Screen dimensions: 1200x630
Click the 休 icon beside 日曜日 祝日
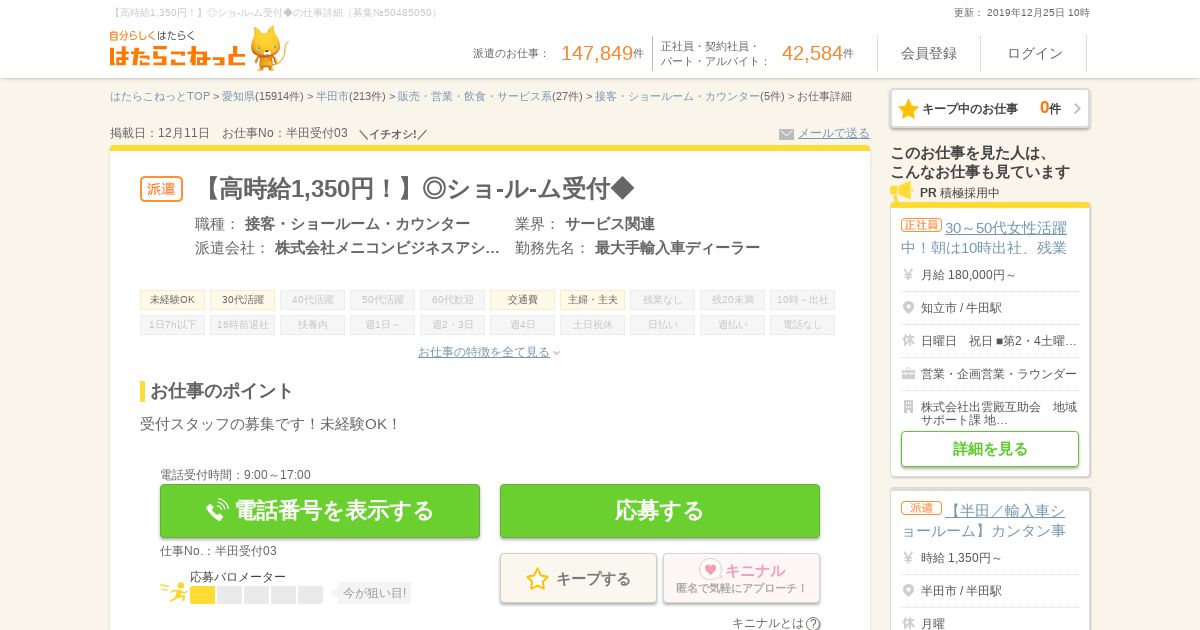click(x=908, y=341)
